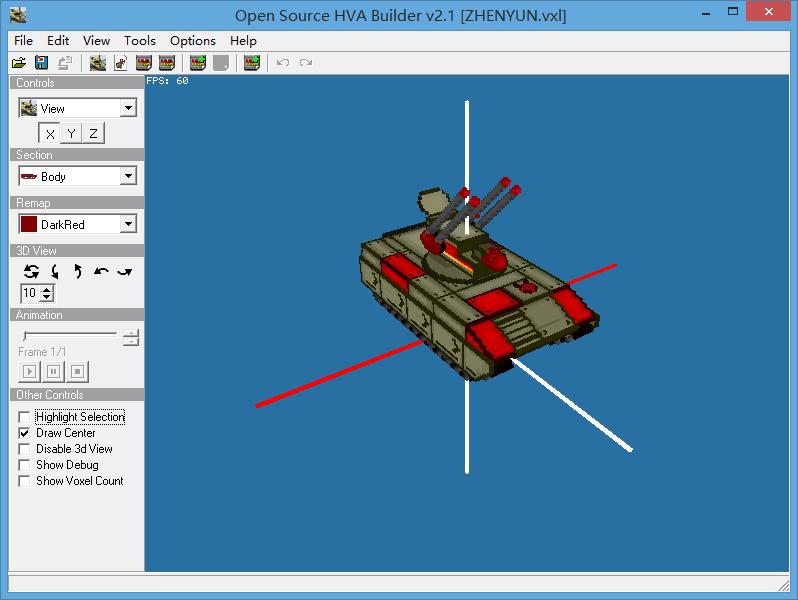The image size is (798, 600).
Task: Enable the Highlight Selection checkbox
Action: coord(25,417)
